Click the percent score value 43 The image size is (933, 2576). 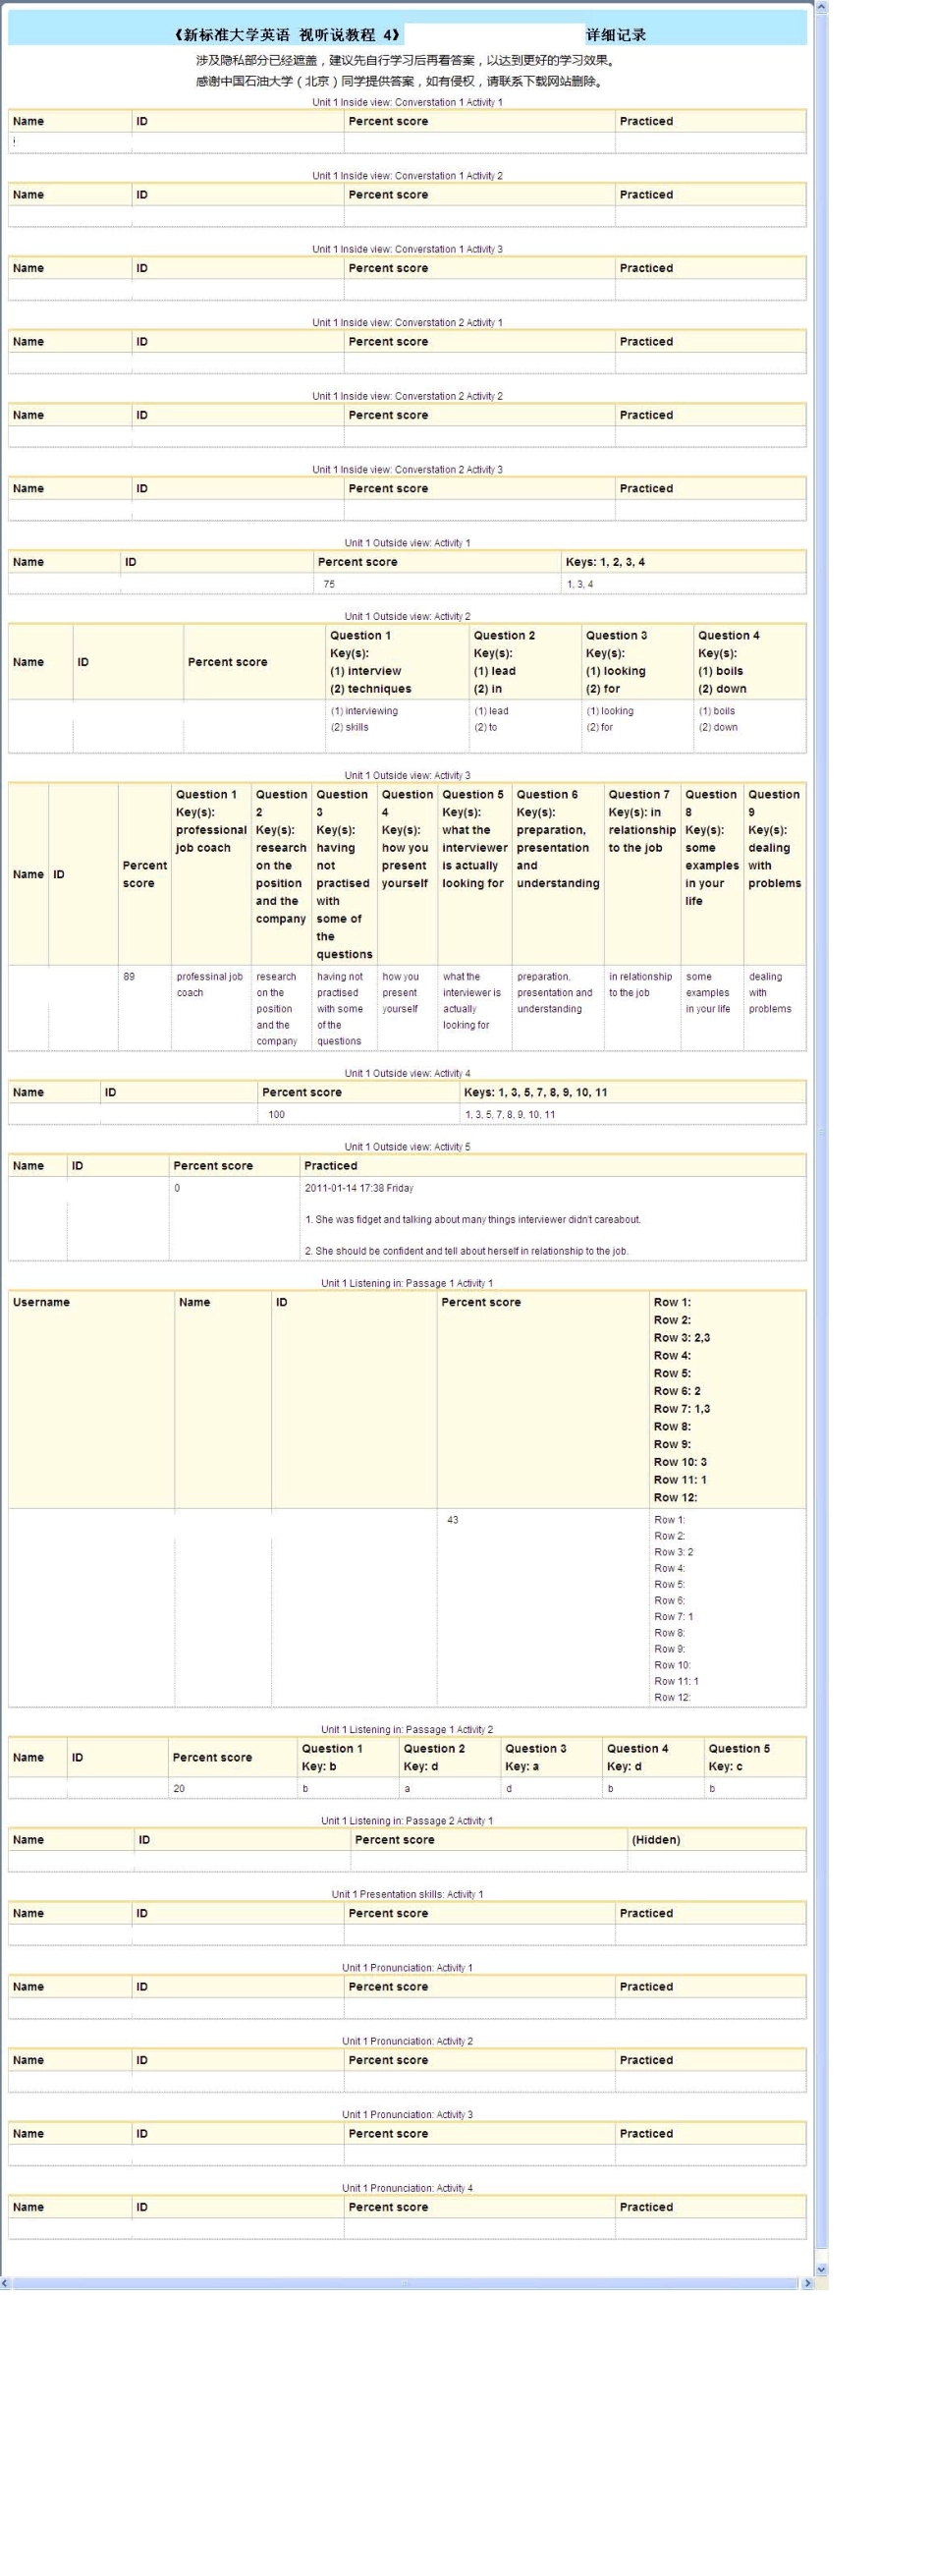tap(453, 1520)
